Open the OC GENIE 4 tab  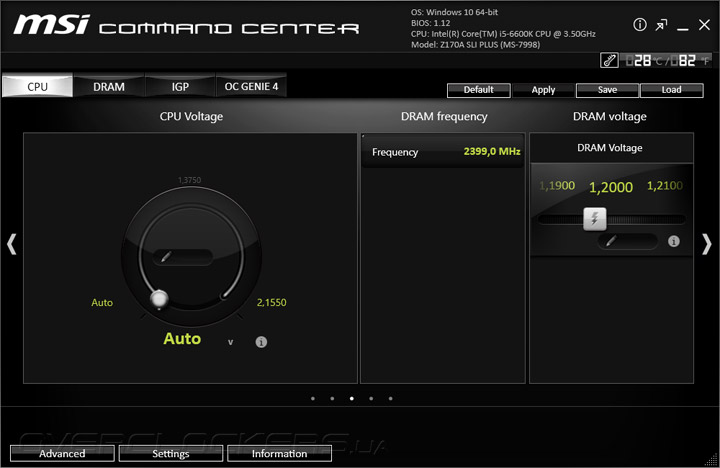(251, 86)
